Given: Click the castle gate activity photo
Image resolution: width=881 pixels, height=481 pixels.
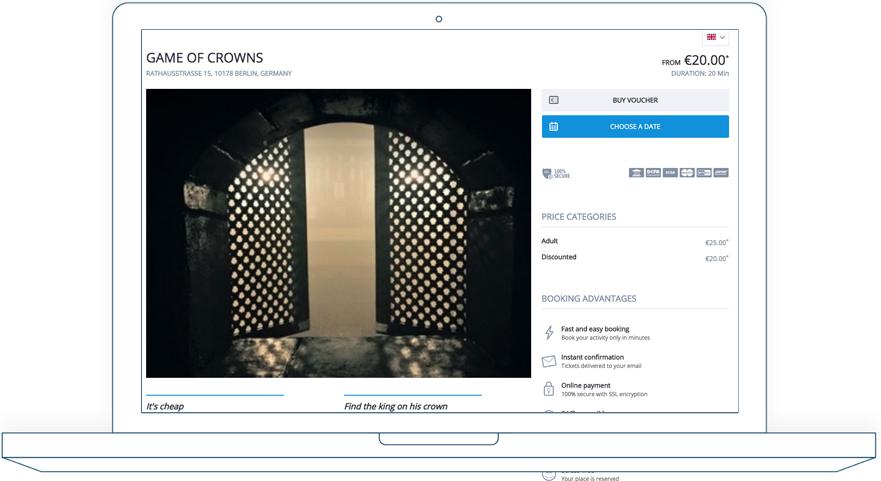Looking at the screenshot, I should tap(338, 233).
